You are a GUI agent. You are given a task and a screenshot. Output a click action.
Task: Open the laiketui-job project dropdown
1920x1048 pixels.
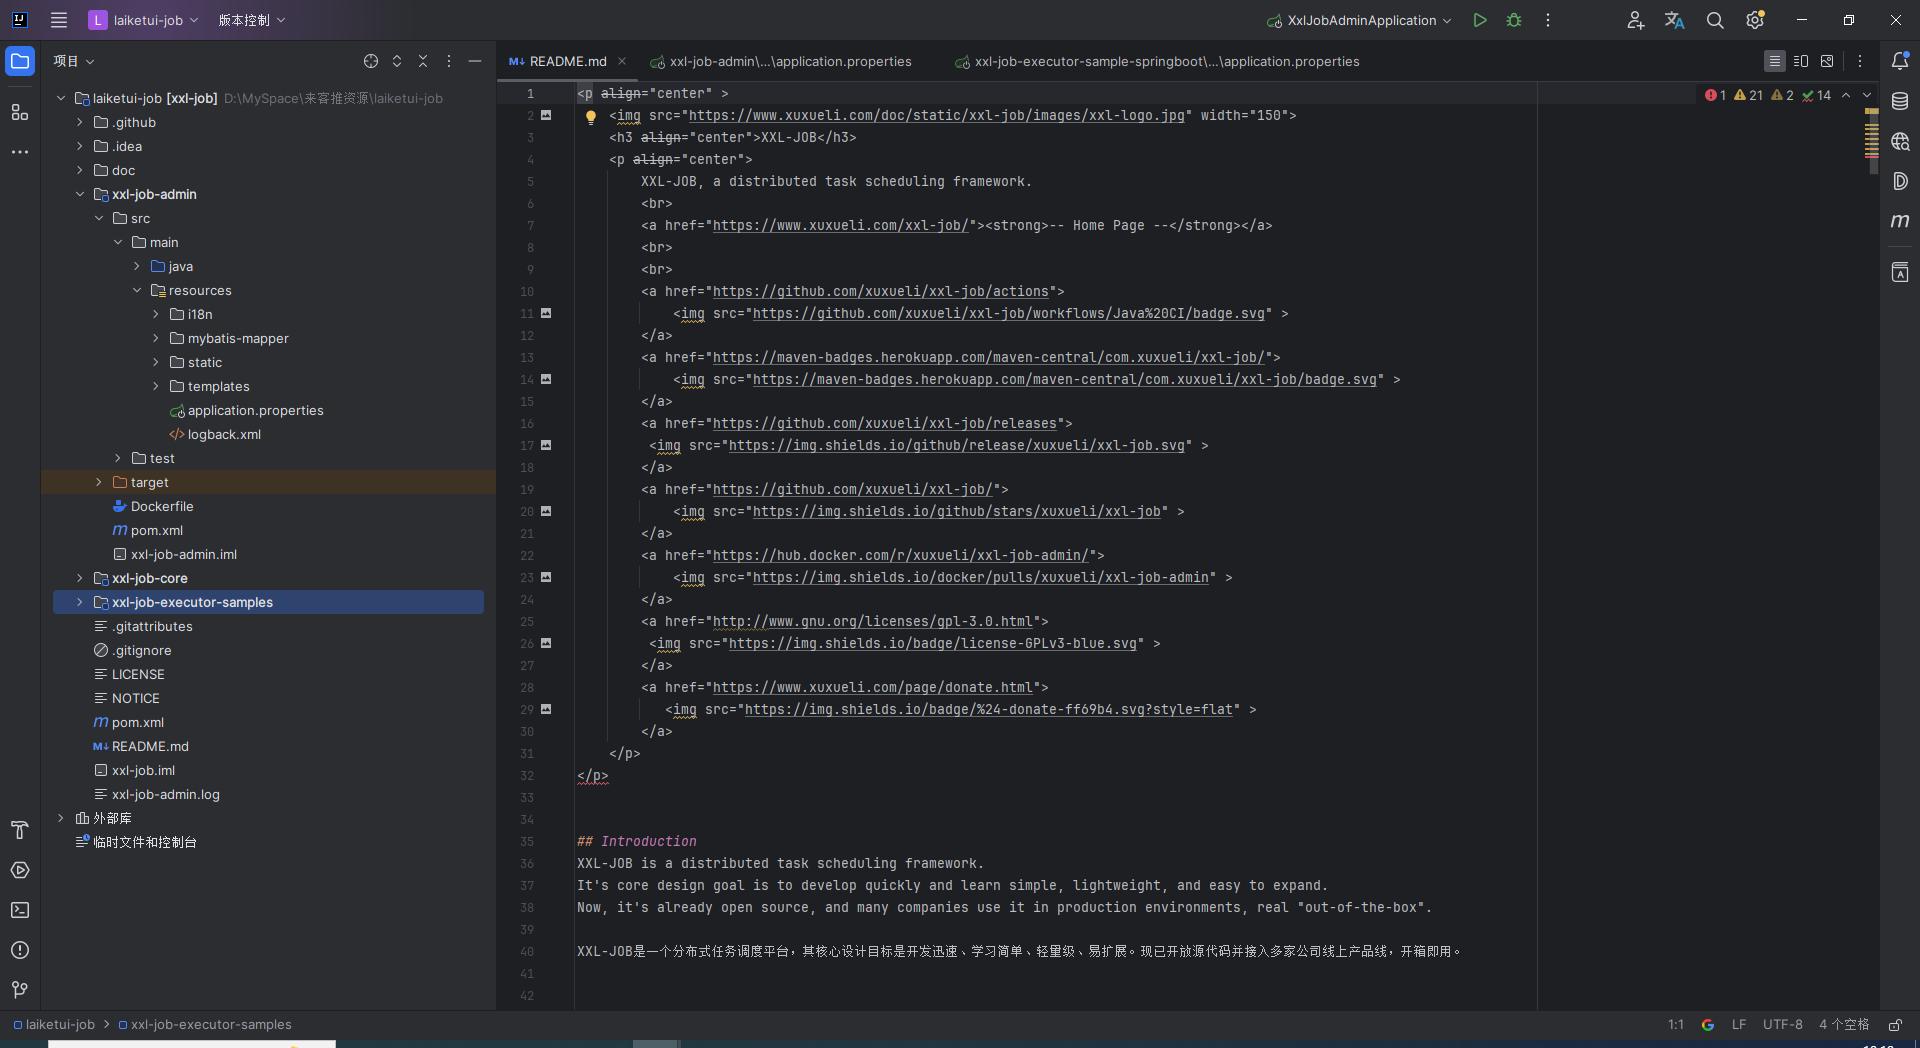144,20
